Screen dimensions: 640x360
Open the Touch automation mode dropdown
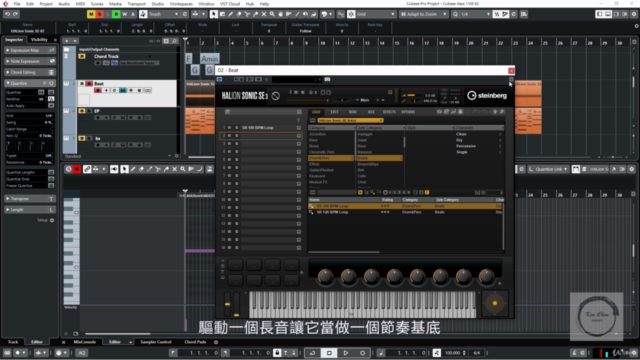pyautogui.click(x=164, y=14)
